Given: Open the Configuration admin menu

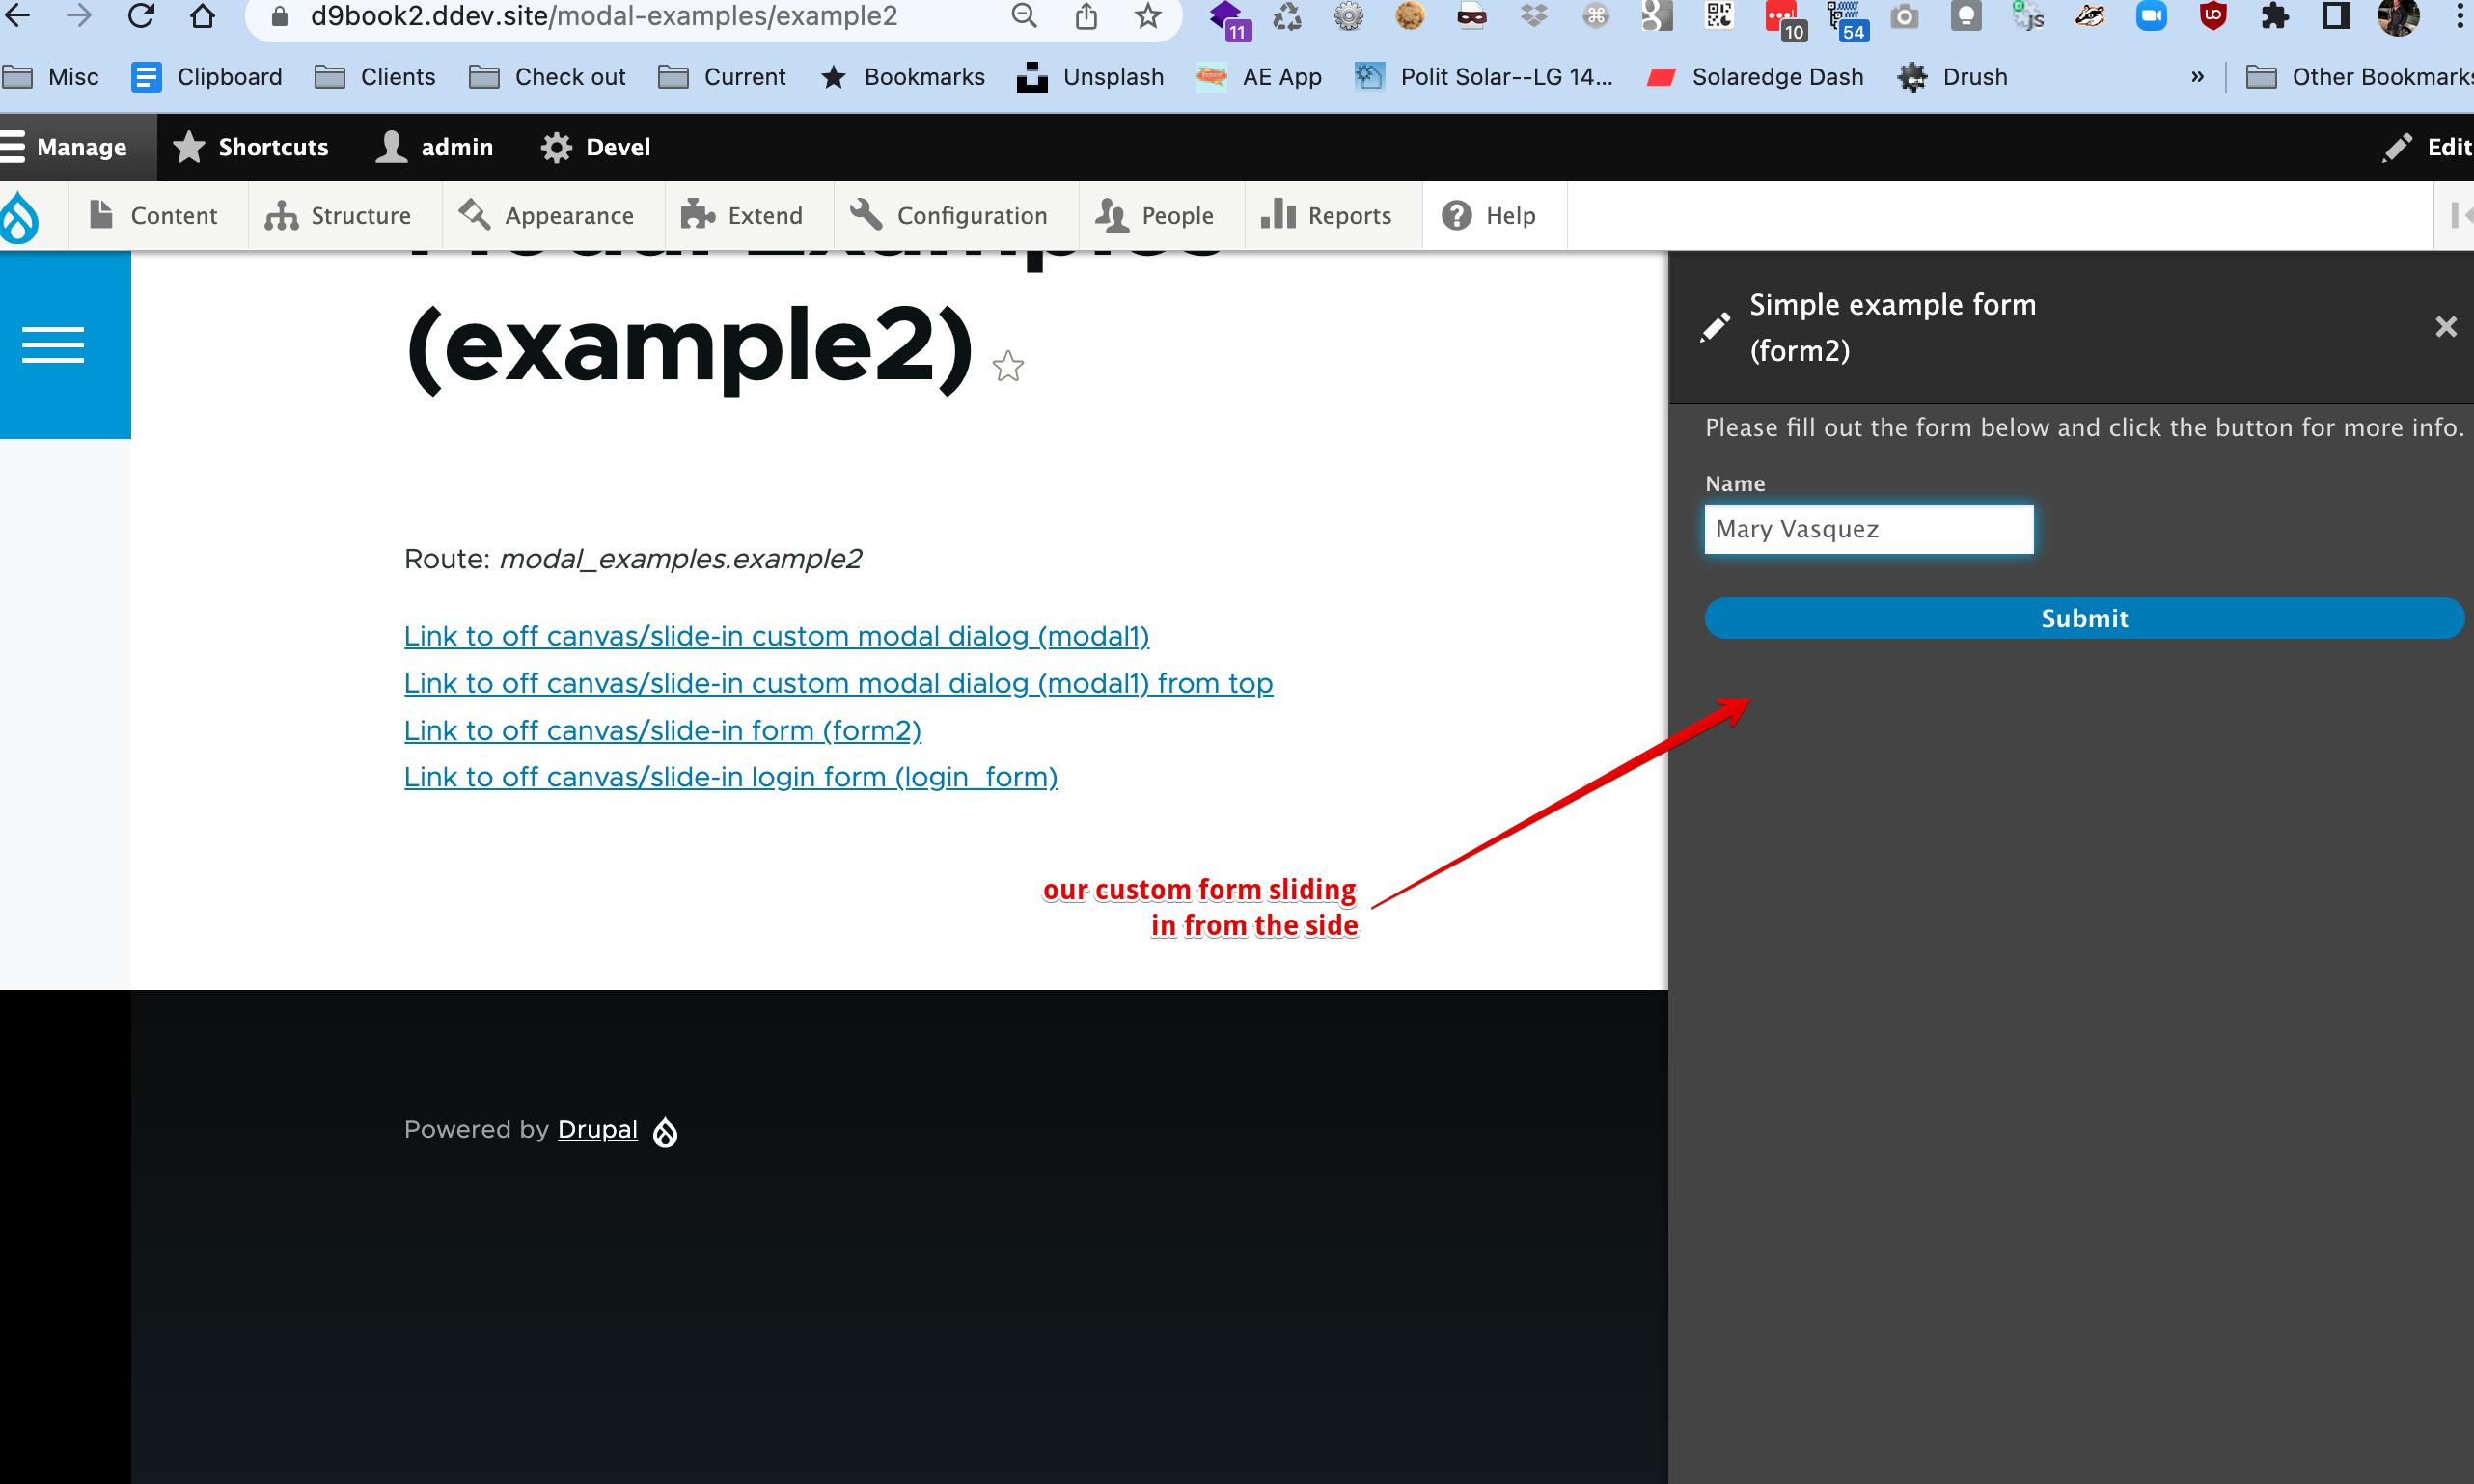Looking at the screenshot, I should pyautogui.click(x=948, y=215).
